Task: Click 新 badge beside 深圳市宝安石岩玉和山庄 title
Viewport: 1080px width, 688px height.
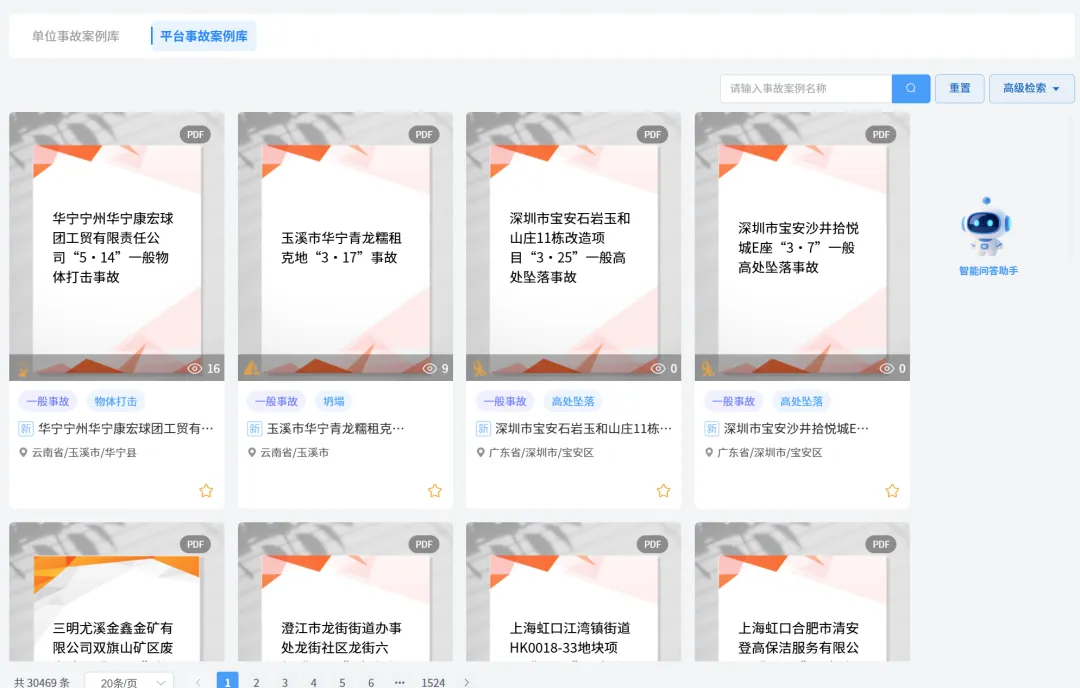Action: tap(483, 428)
